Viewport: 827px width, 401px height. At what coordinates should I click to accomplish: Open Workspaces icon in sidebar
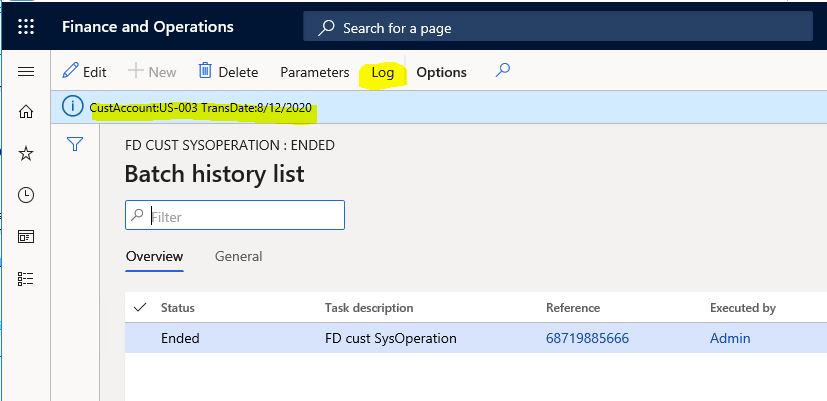pyautogui.click(x=26, y=236)
